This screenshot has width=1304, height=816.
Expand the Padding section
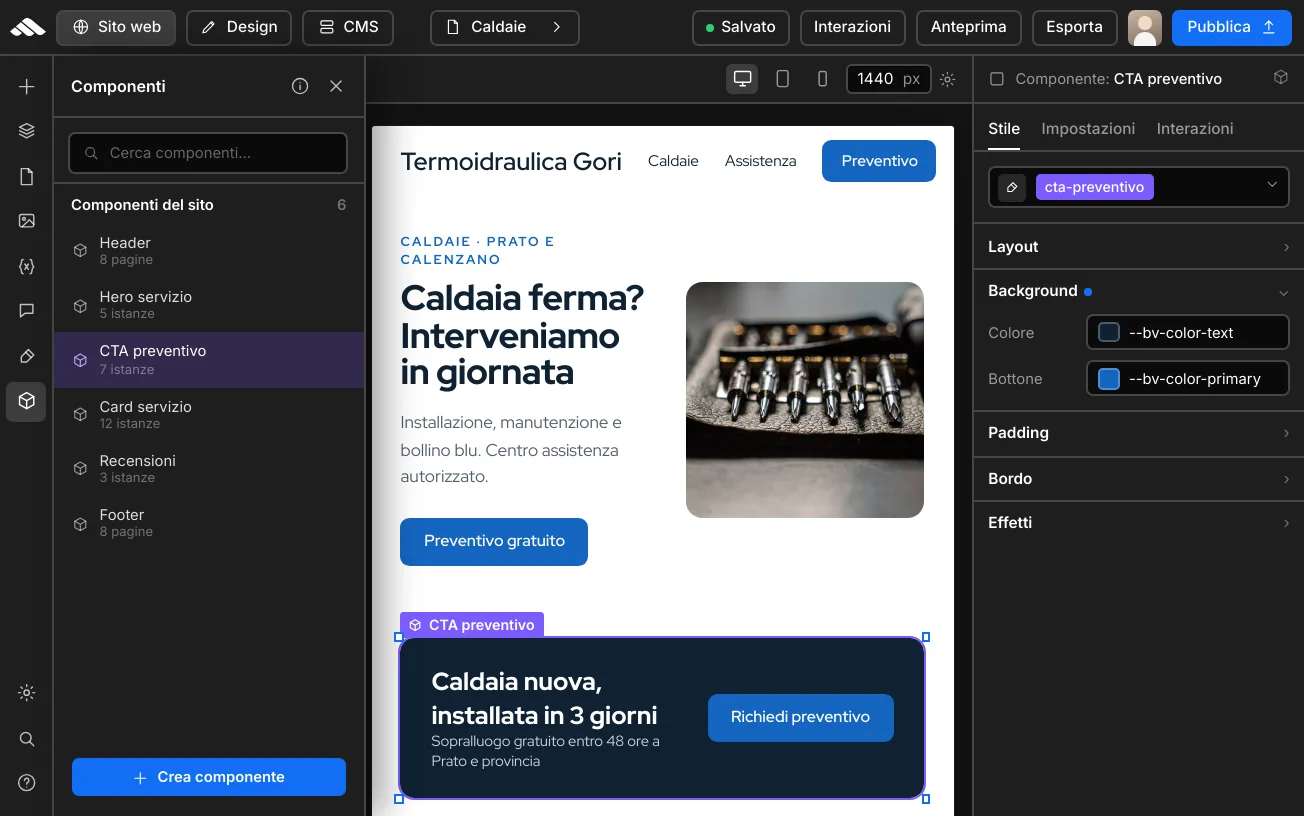click(x=1139, y=433)
